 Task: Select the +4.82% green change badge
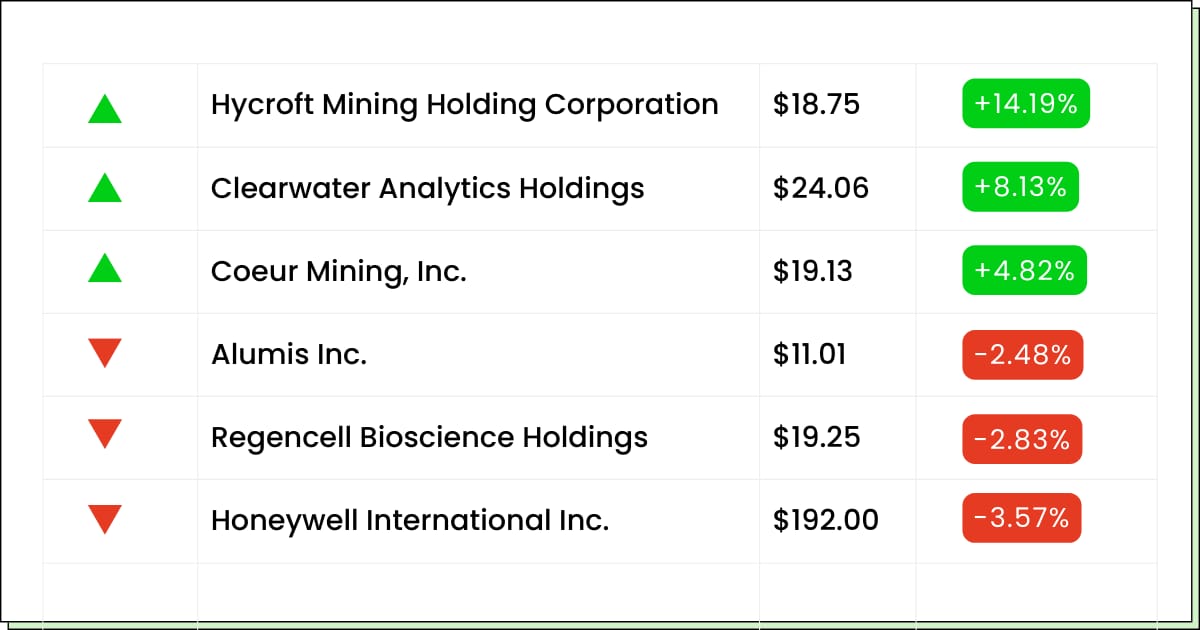(x=1024, y=271)
